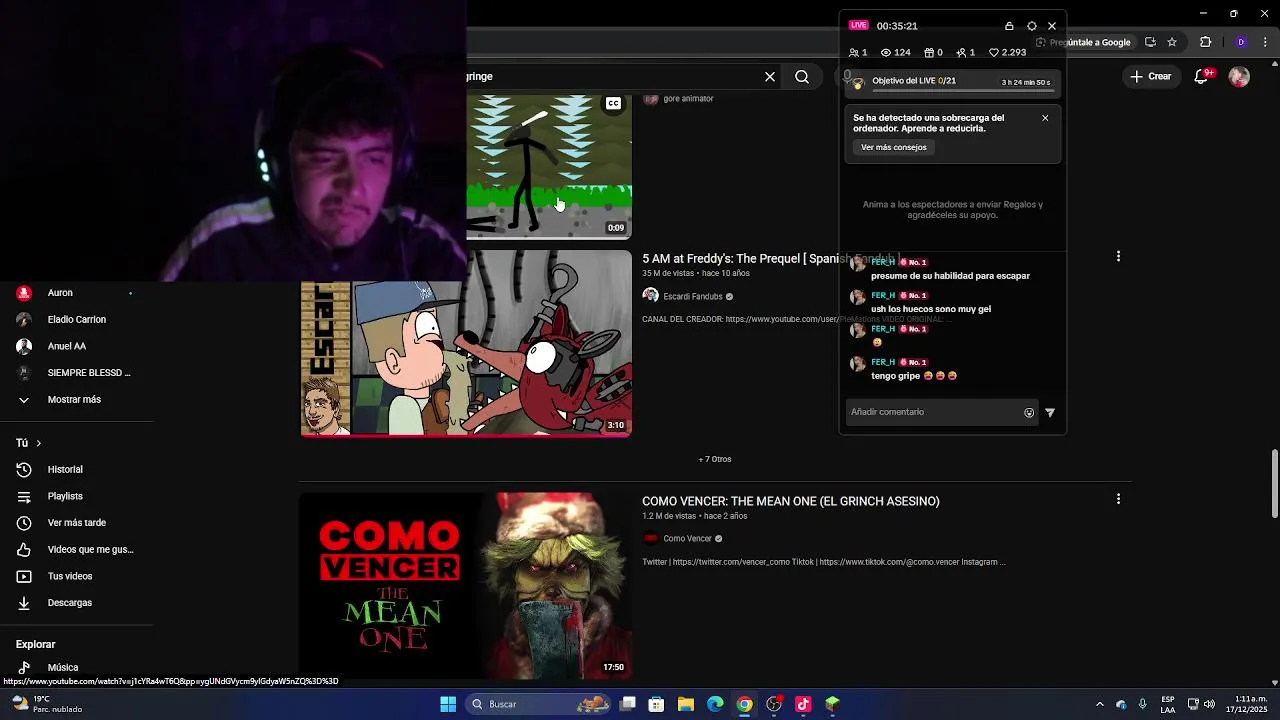Viewport: 1280px width, 720px height.
Task: Click the viewers count eye icon
Action: pyautogui.click(x=885, y=52)
